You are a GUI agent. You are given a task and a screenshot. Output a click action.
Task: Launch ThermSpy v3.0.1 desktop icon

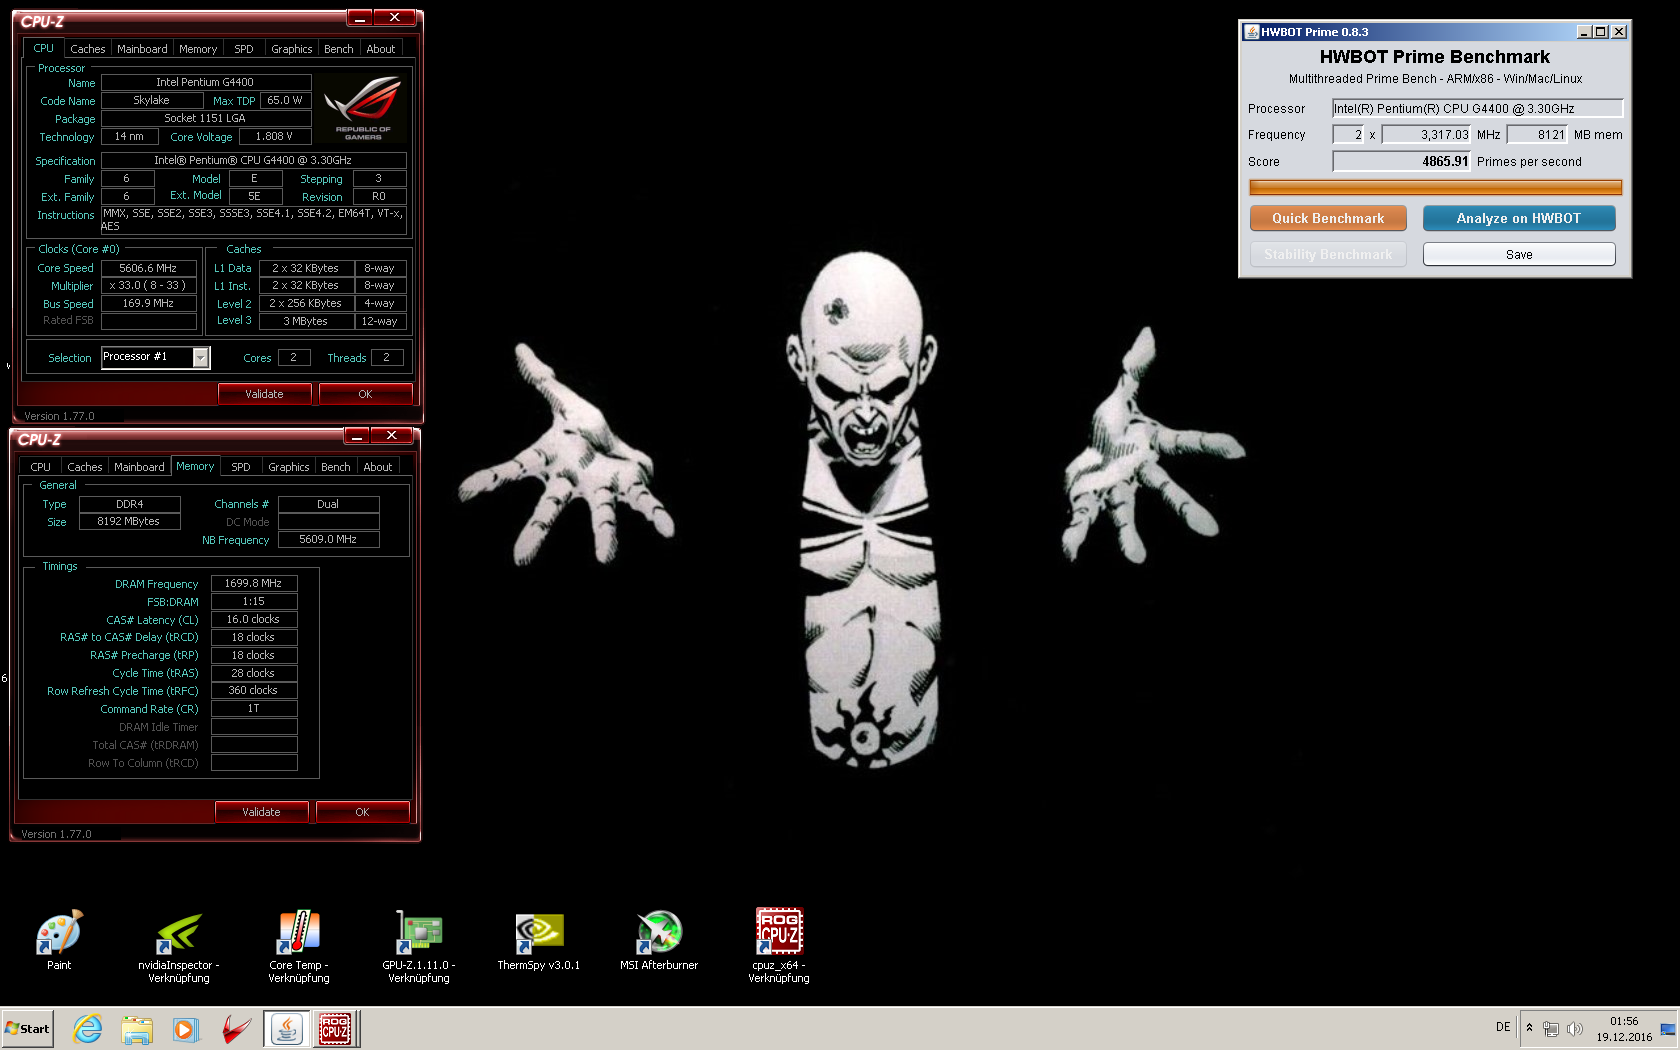pos(539,940)
